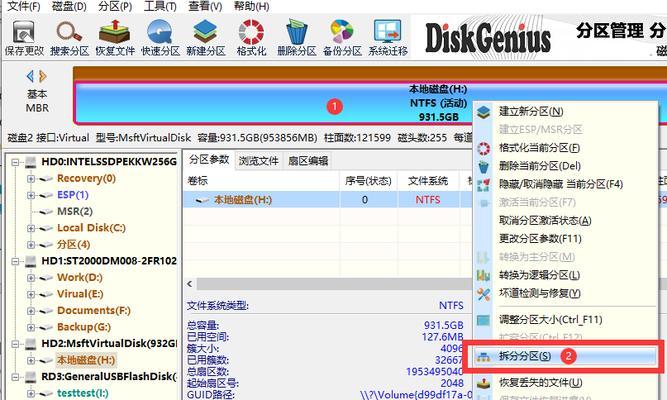Viewport: 667px width, 400px height.
Task: Expand the Work(D:) node
Action: 31,278
